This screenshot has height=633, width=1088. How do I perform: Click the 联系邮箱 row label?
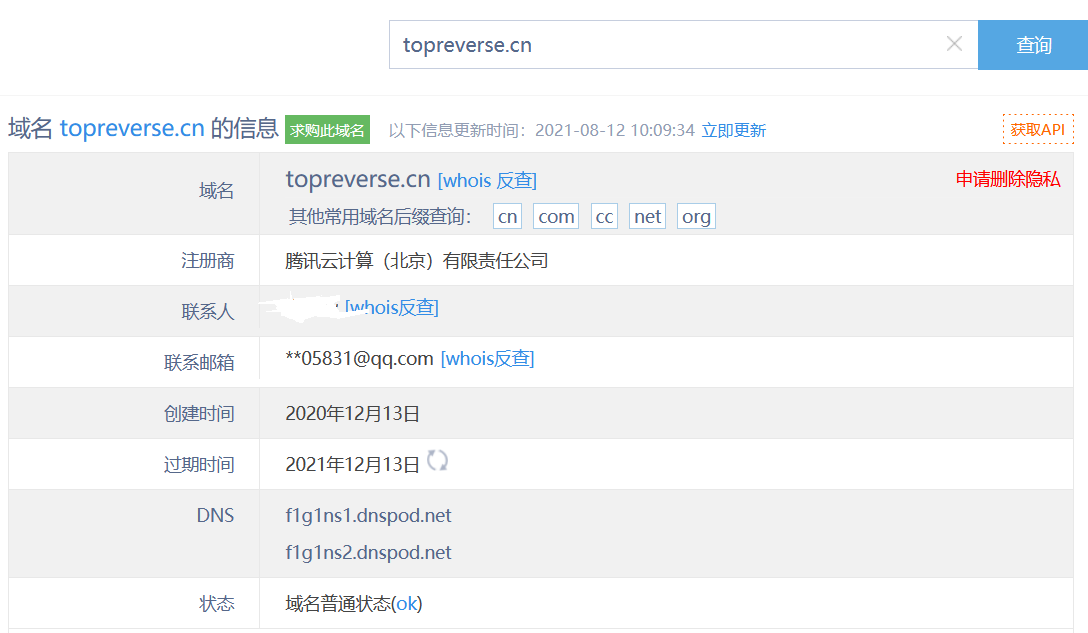[199, 362]
